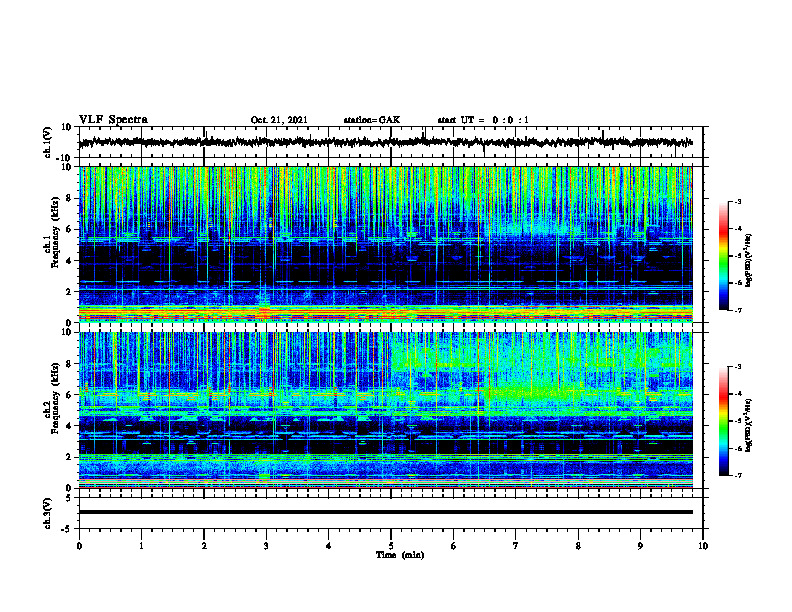This screenshot has height=612, width=792.
Task: Click the ch.1 voltage waveform trace
Action: click(x=385, y=142)
